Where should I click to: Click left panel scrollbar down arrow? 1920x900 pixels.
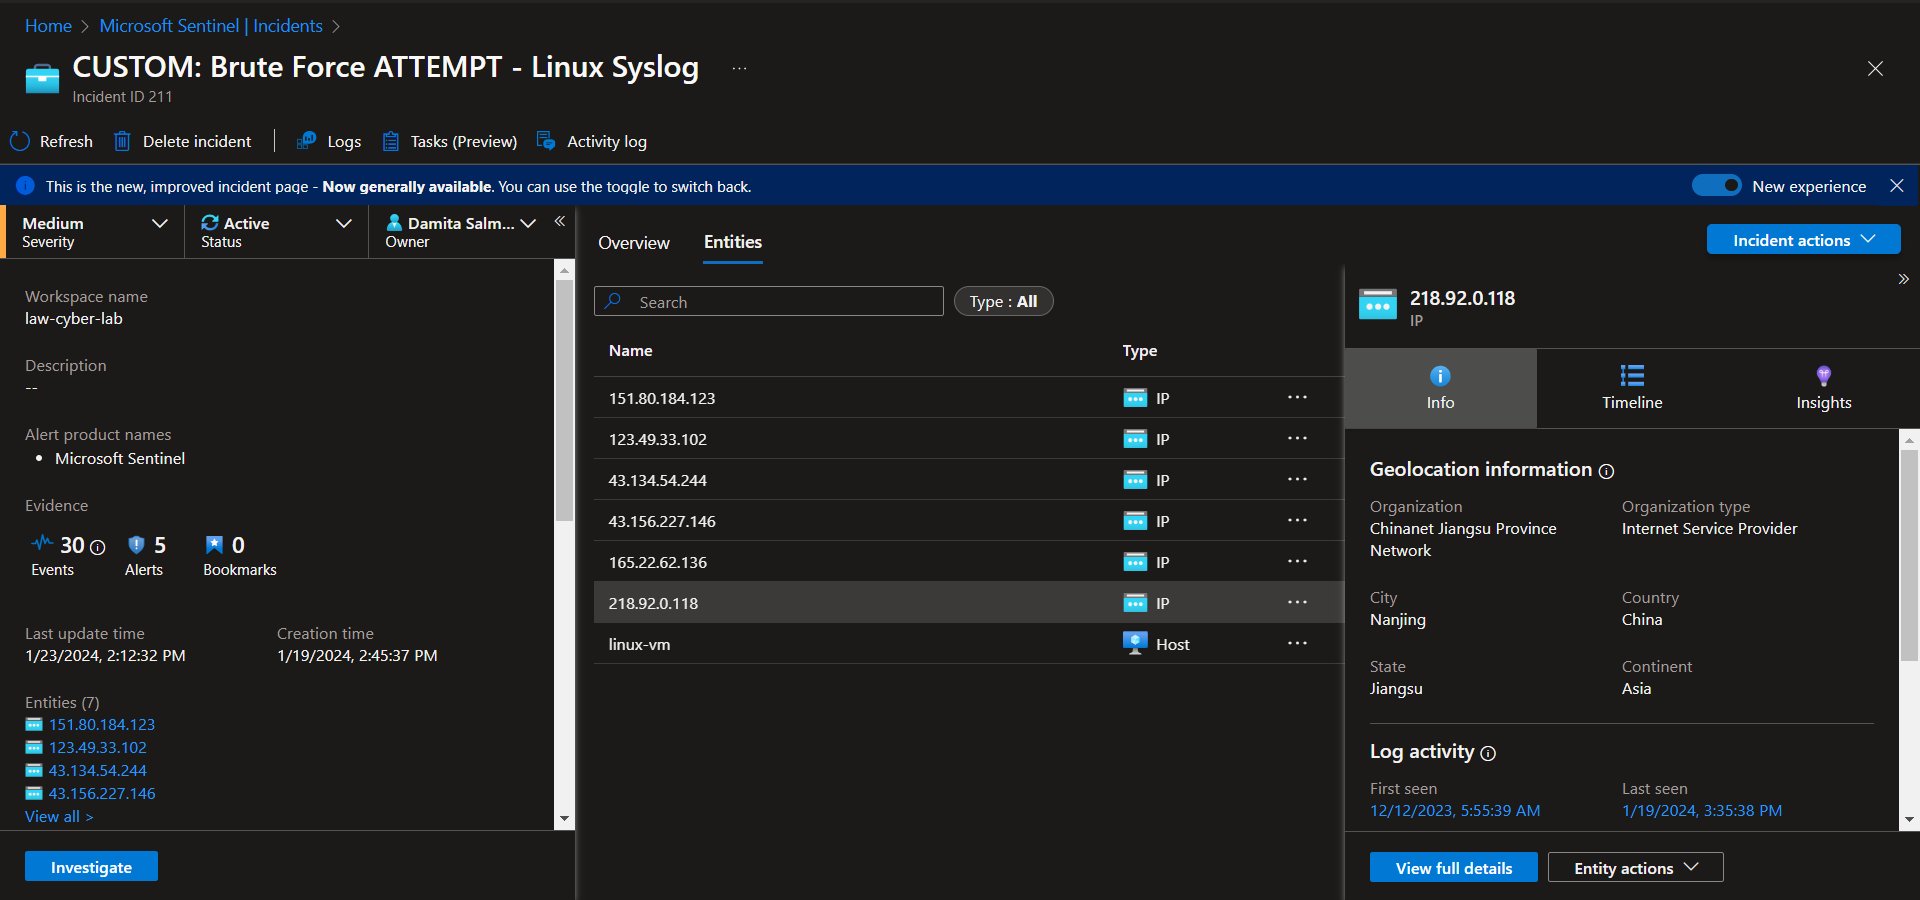[564, 819]
